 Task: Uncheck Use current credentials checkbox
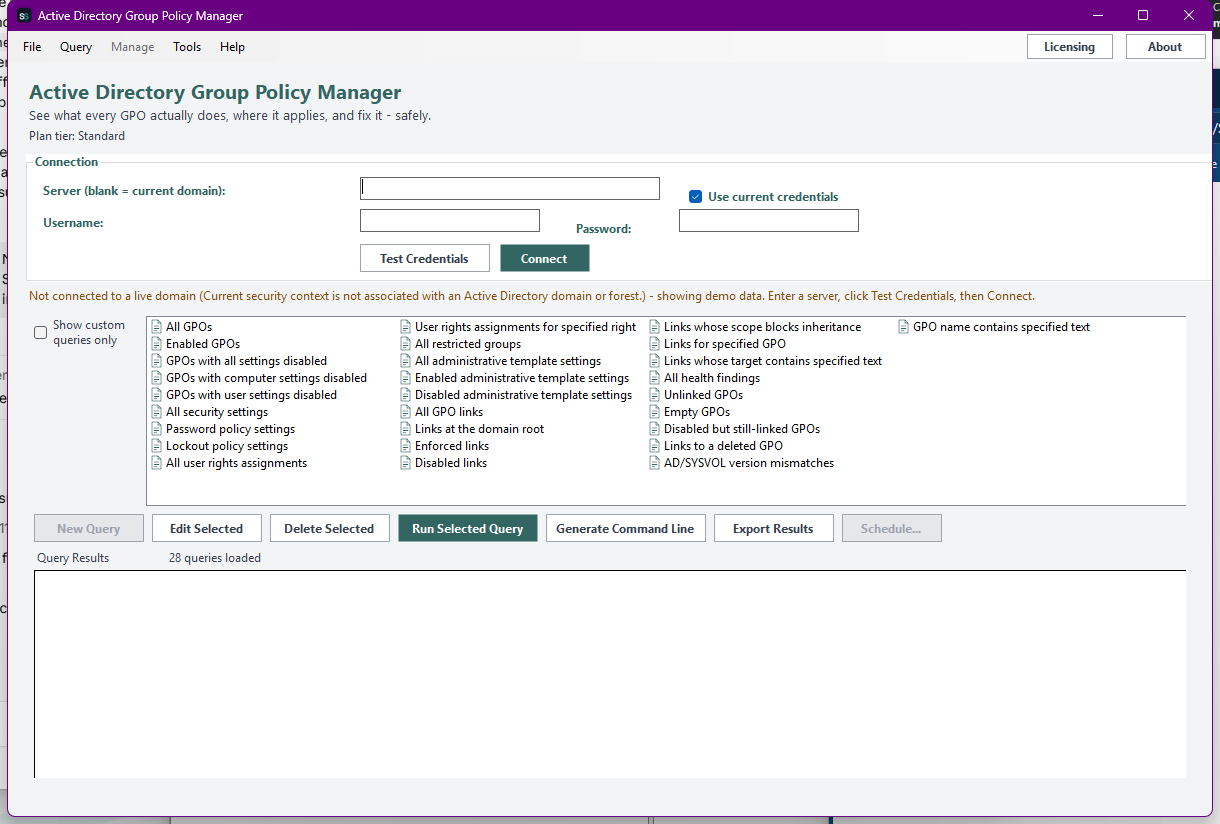(x=696, y=197)
